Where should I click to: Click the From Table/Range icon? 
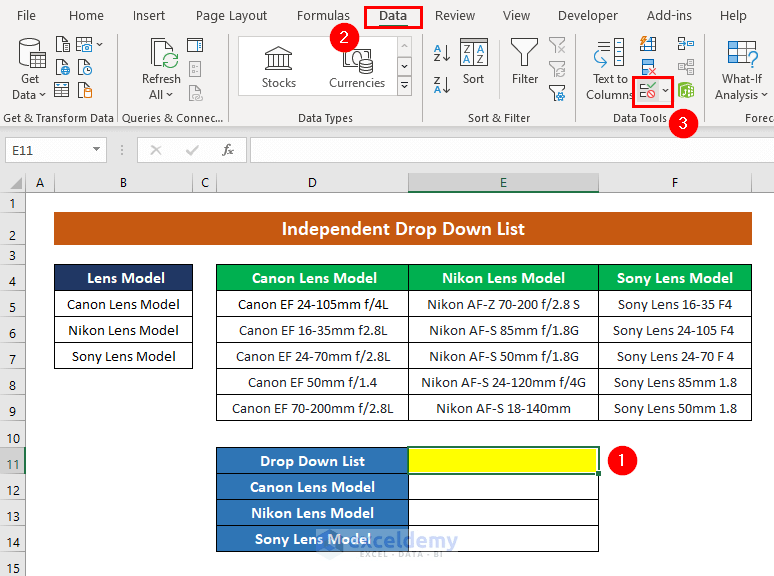62,90
